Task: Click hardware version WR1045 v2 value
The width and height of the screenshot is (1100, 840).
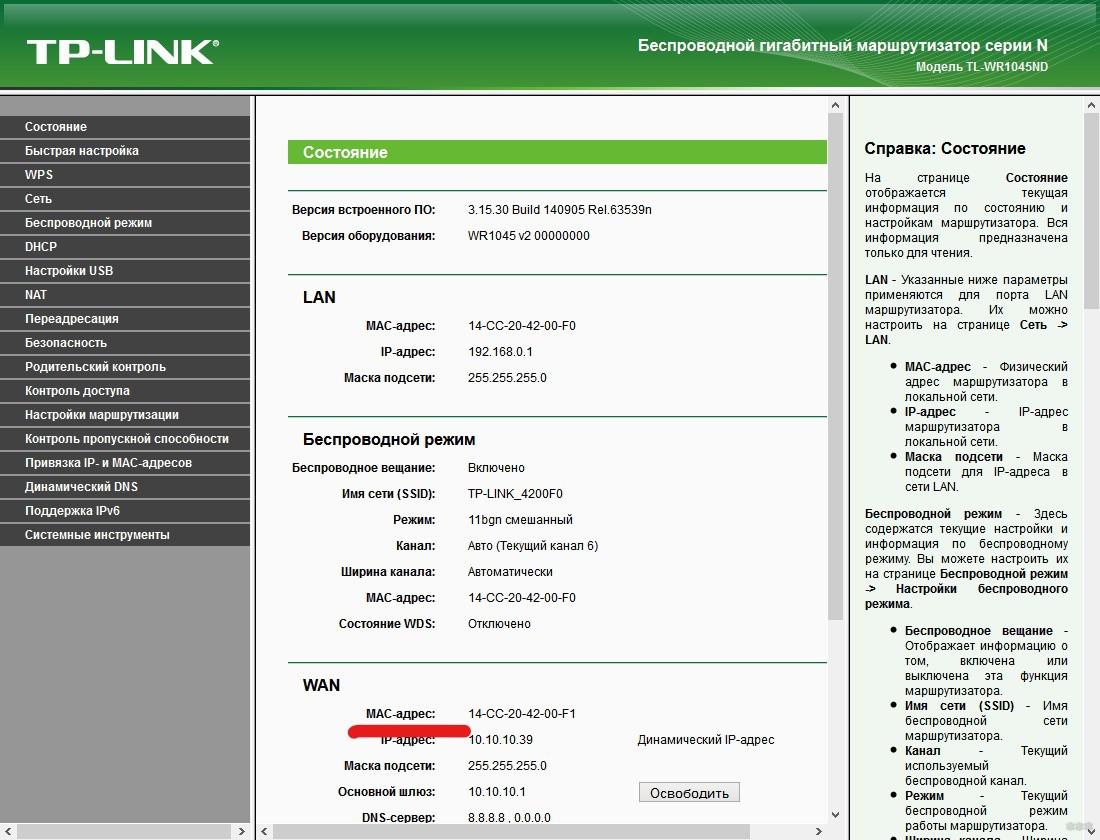Action: 529,236
